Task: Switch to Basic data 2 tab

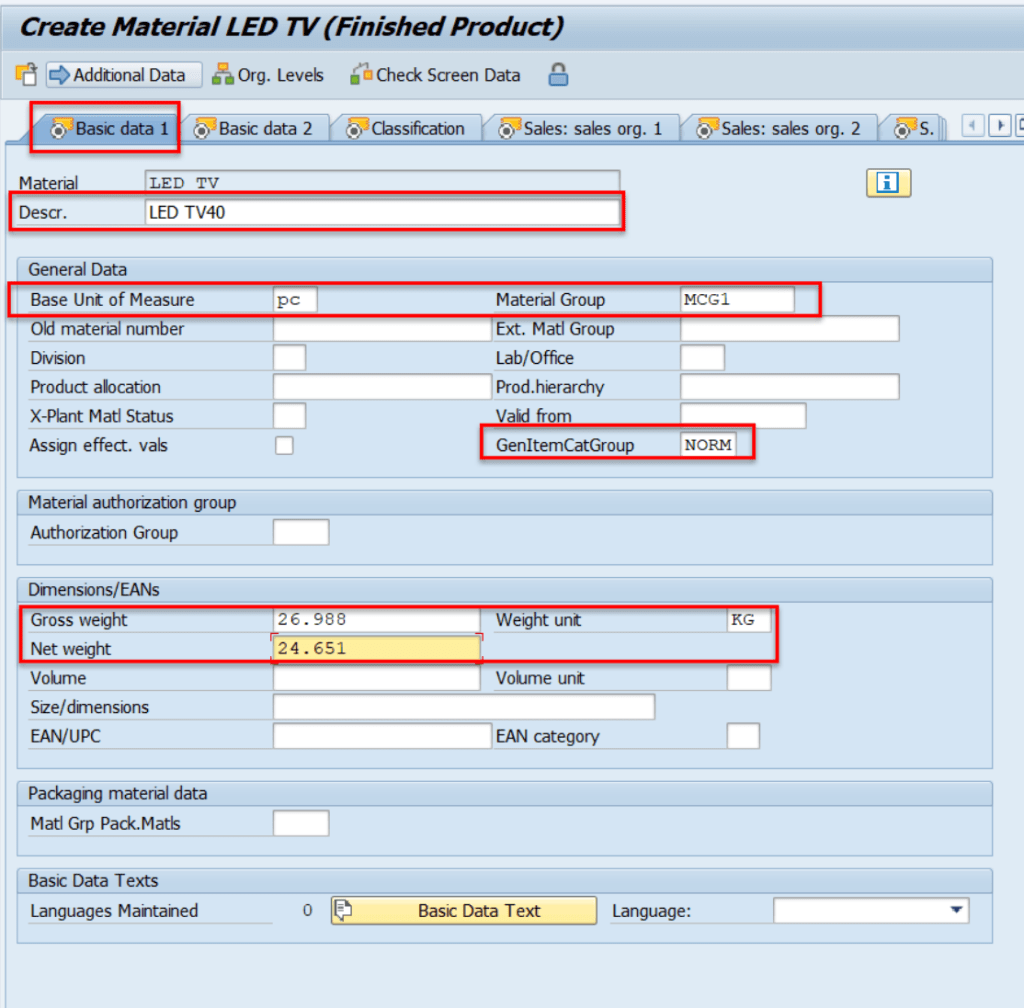Action: point(254,129)
